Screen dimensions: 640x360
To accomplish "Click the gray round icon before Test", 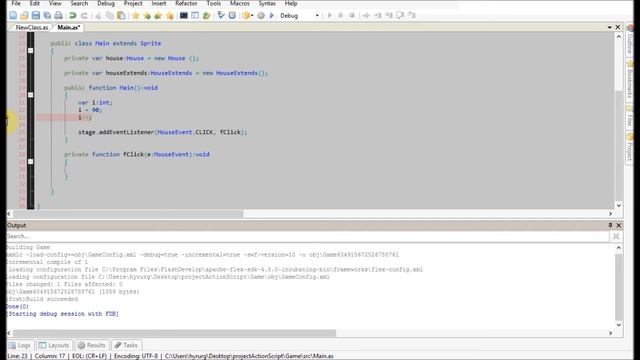I will coord(261,16).
